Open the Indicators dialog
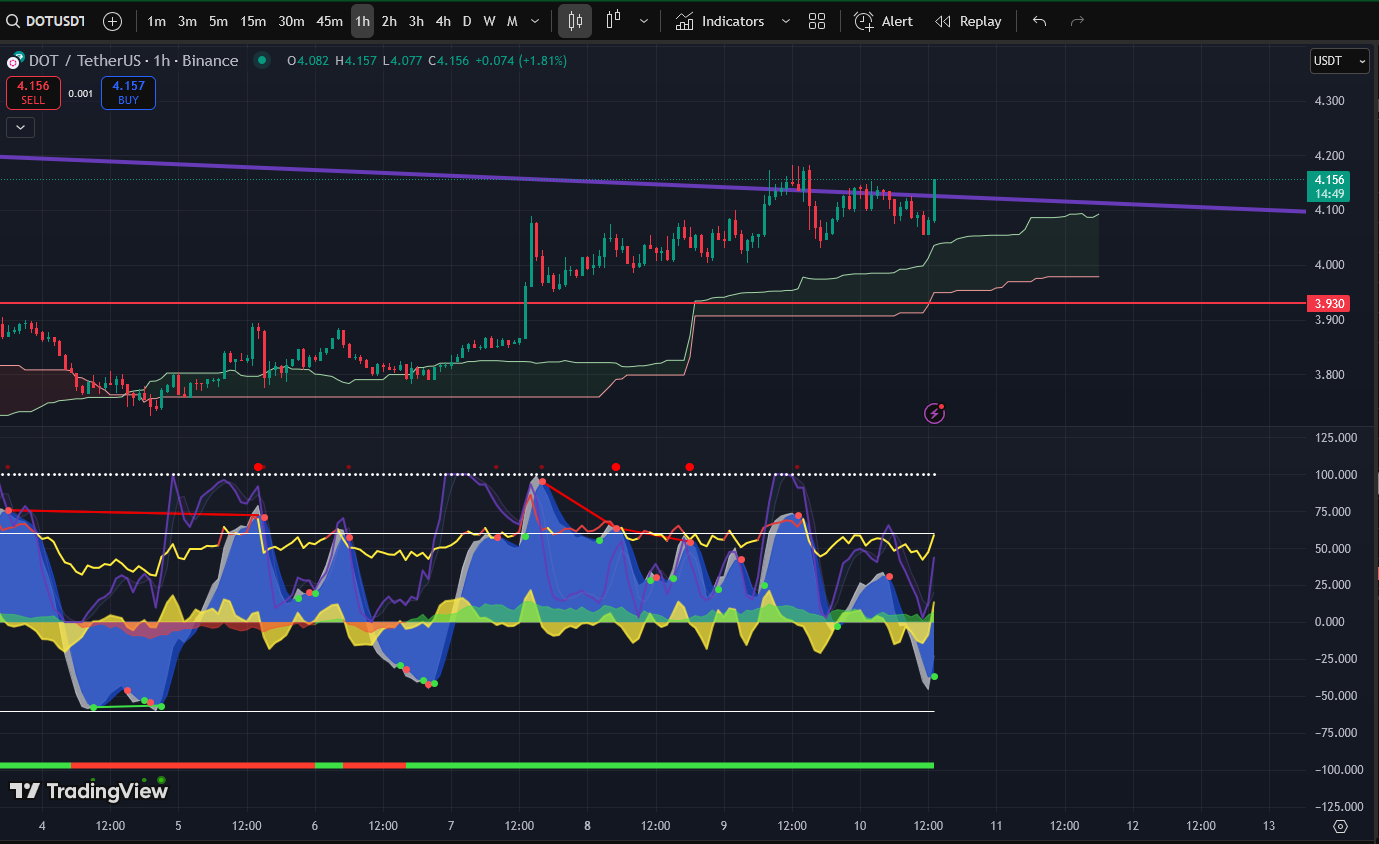Screen dimensions: 1379x844 [x=720, y=21]
